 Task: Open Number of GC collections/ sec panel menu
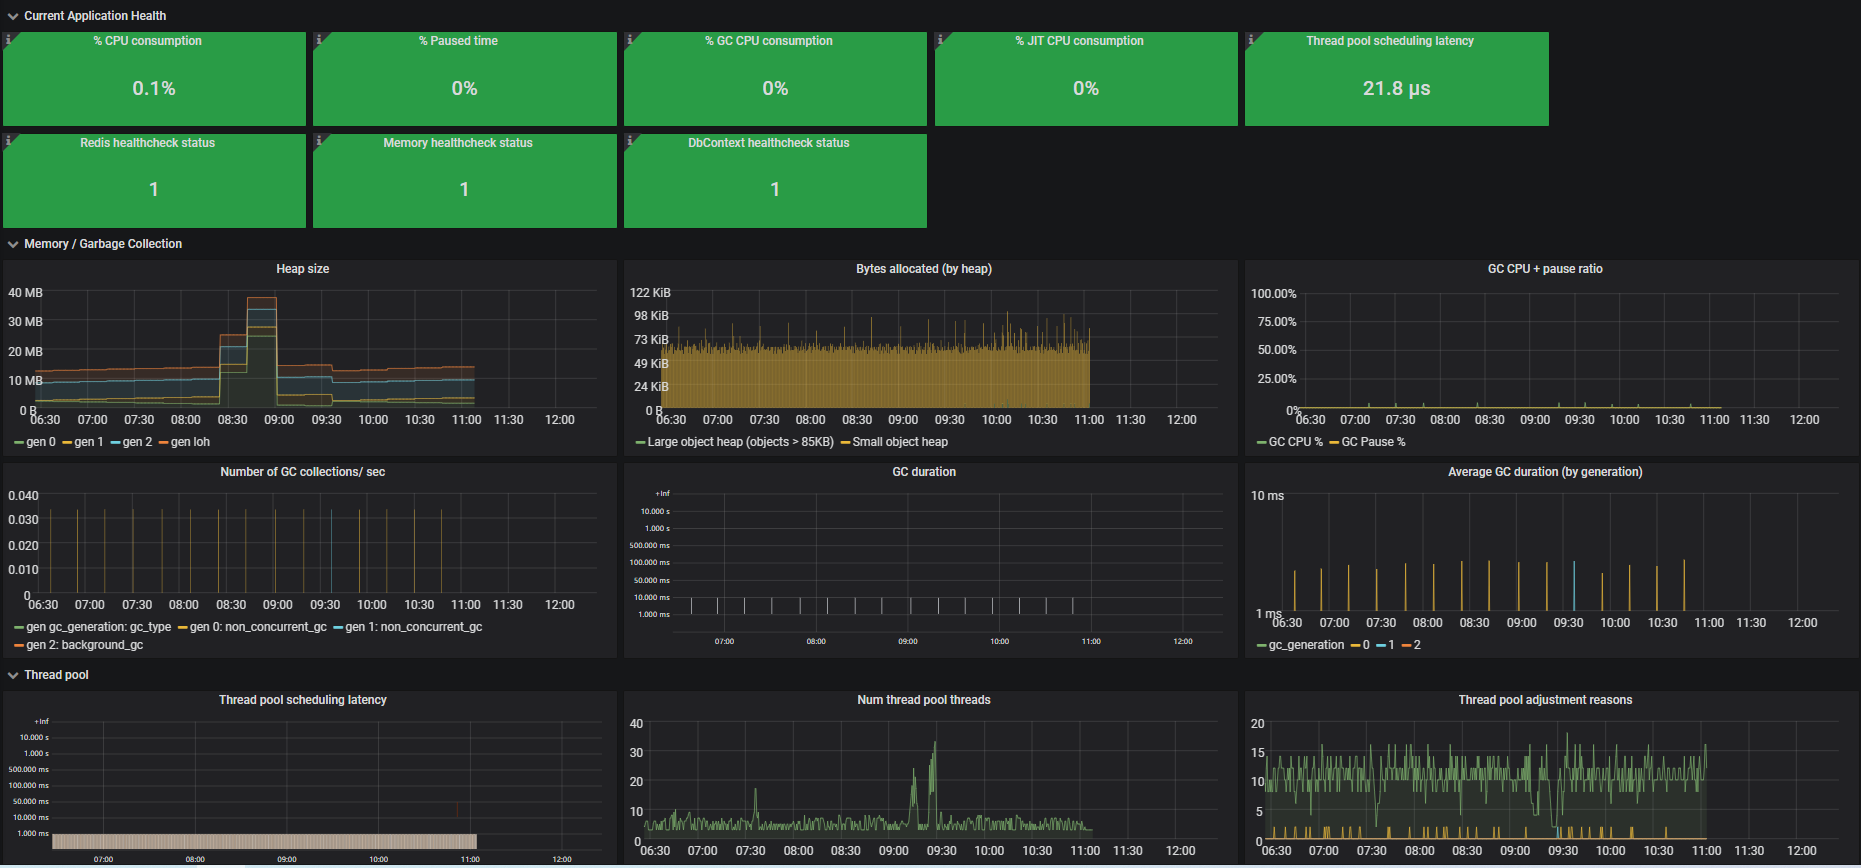(x=303, y=472)
